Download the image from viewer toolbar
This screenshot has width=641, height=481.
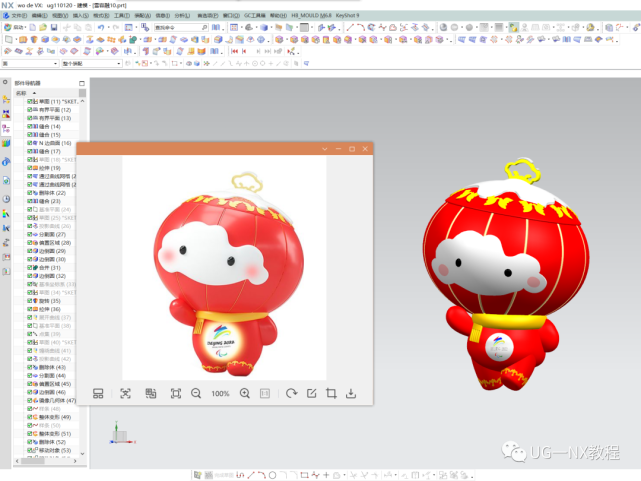click(x=351, y=394)
